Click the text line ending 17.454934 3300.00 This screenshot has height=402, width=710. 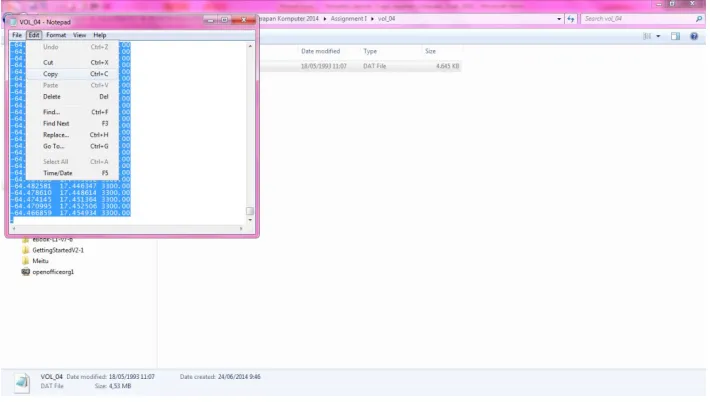(x=71, y=213)
